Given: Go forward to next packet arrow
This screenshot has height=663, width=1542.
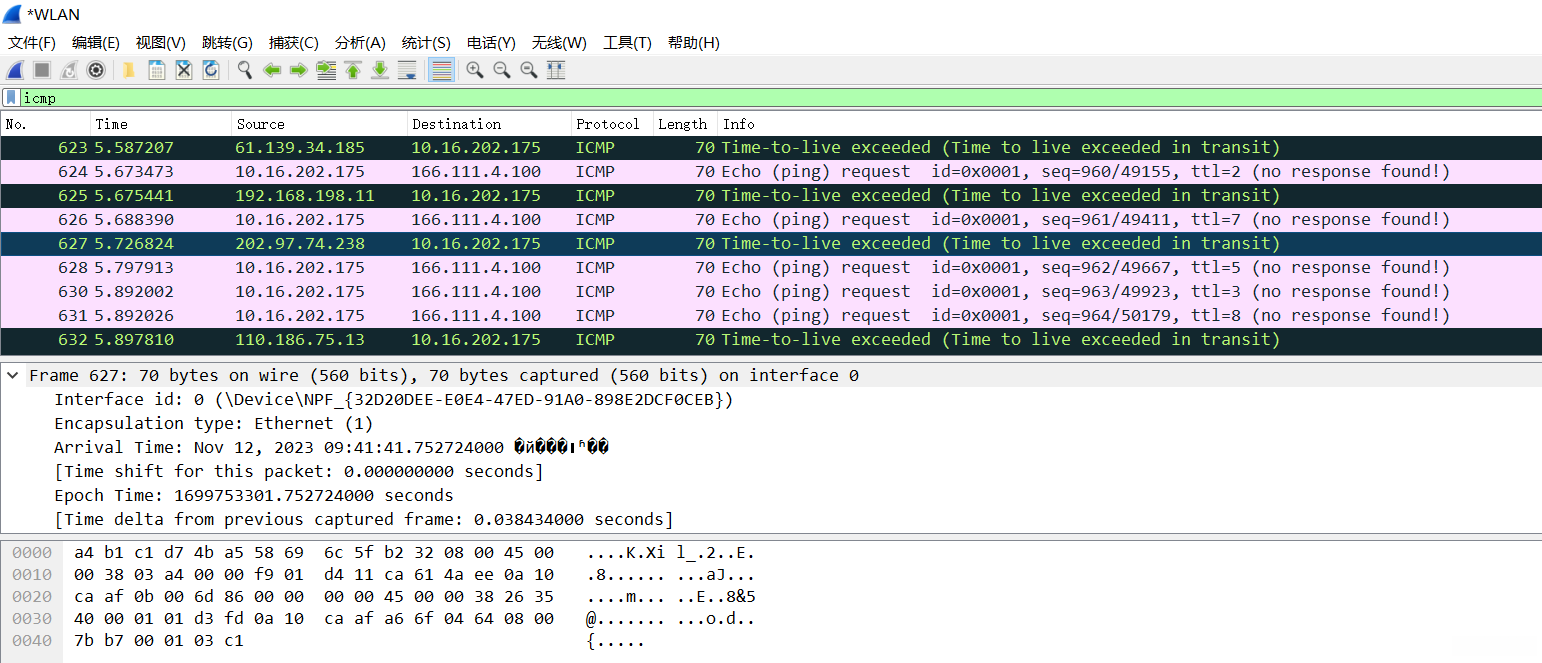Looking at the screenshot, I should click(298, 70).
